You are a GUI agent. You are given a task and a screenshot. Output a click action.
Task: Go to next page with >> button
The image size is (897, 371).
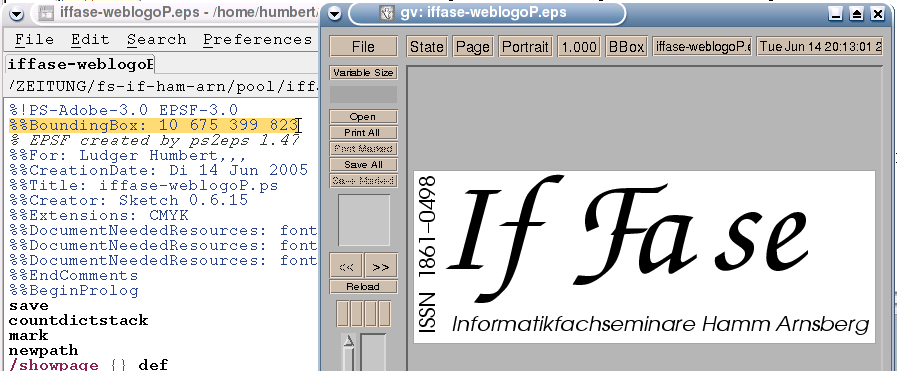(380, 266)
